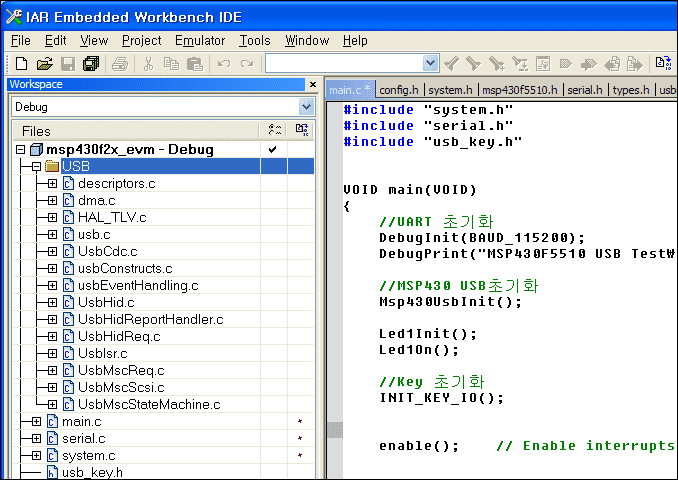Select usb_key.h in the file tree
This screenshot has width=678, height=480.
(x=92, y=472)
